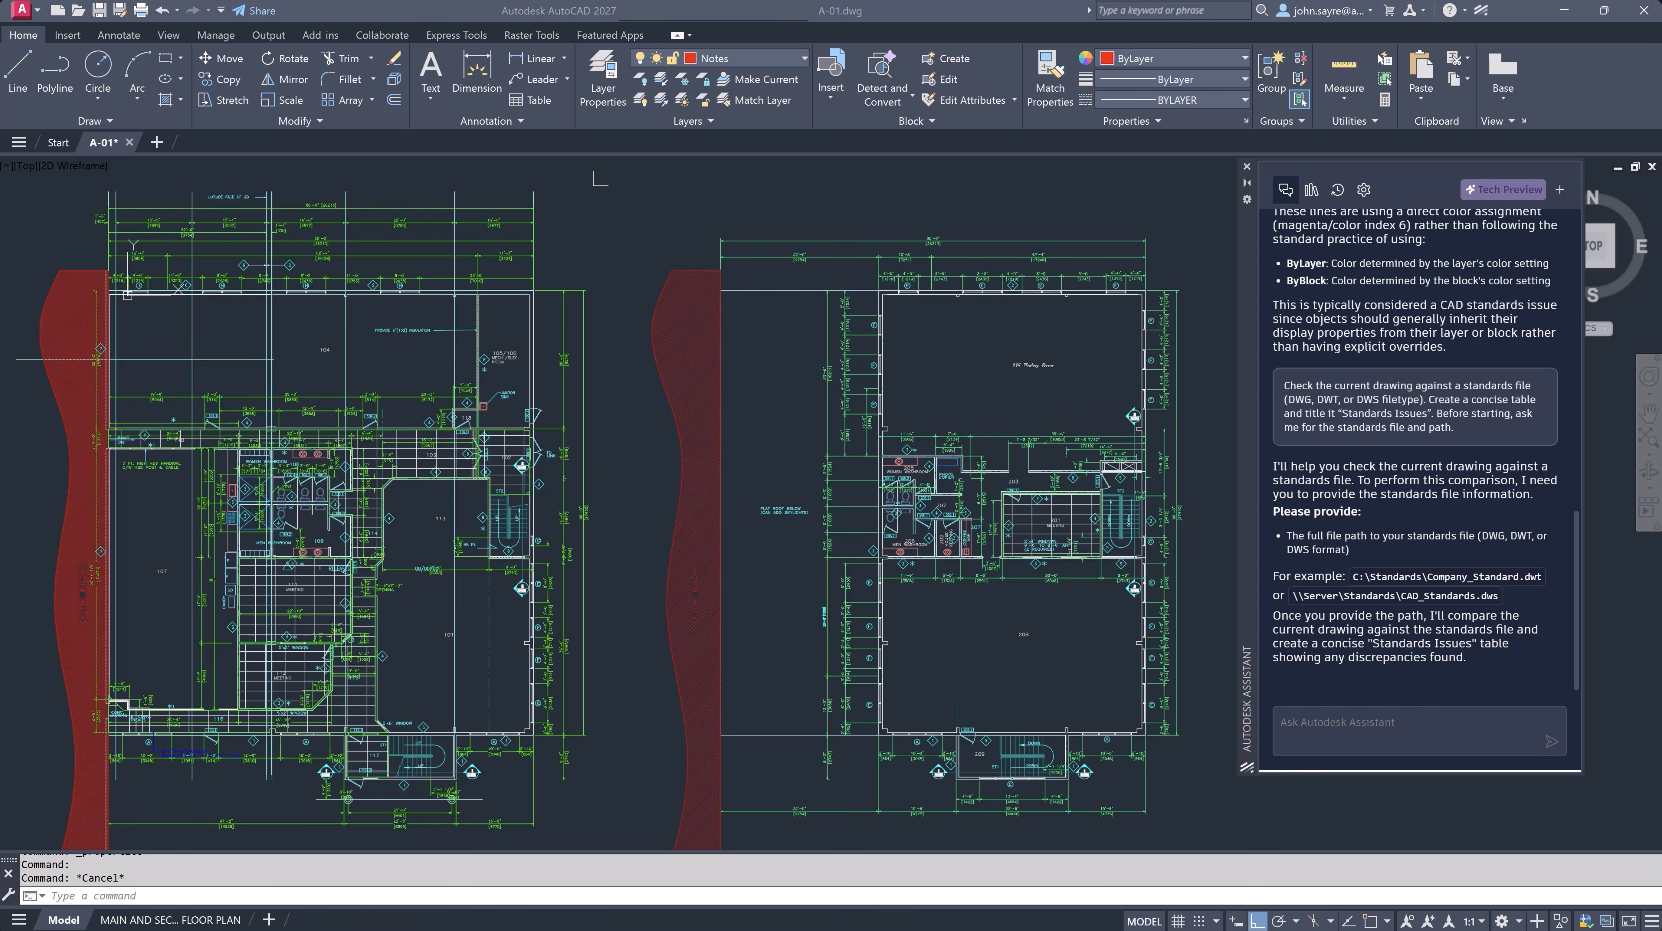The height and width of the screenshot is (931, 1662).
Task: Select the Line drawing tool
Action: coord(17,72)
